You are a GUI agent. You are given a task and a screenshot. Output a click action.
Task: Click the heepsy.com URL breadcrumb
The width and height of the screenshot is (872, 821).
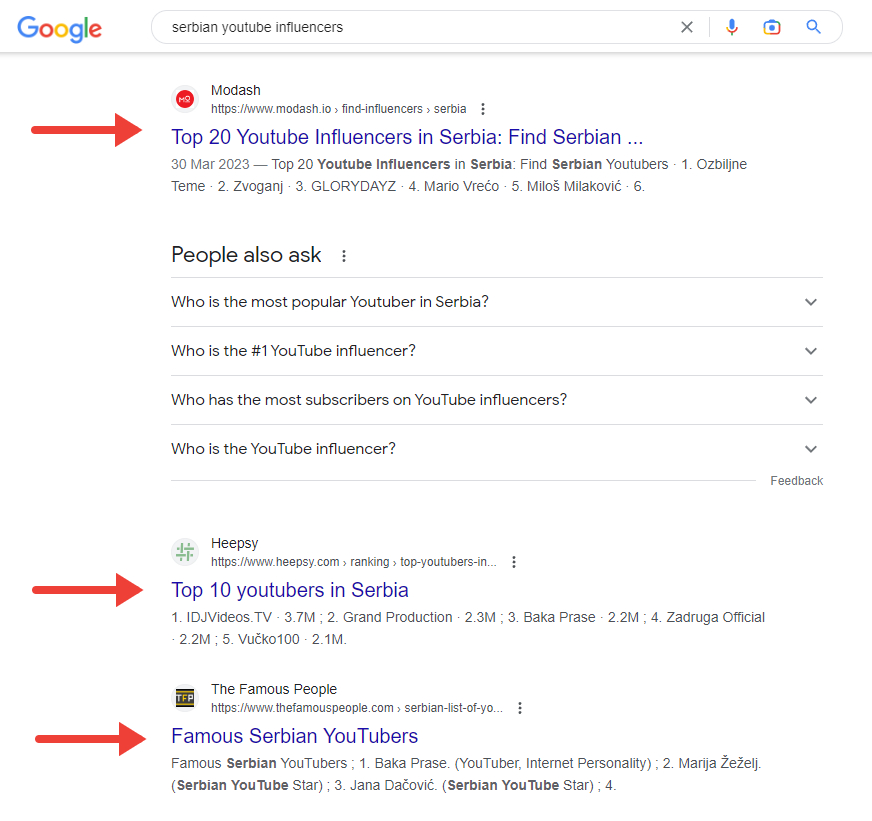(354, 562)
